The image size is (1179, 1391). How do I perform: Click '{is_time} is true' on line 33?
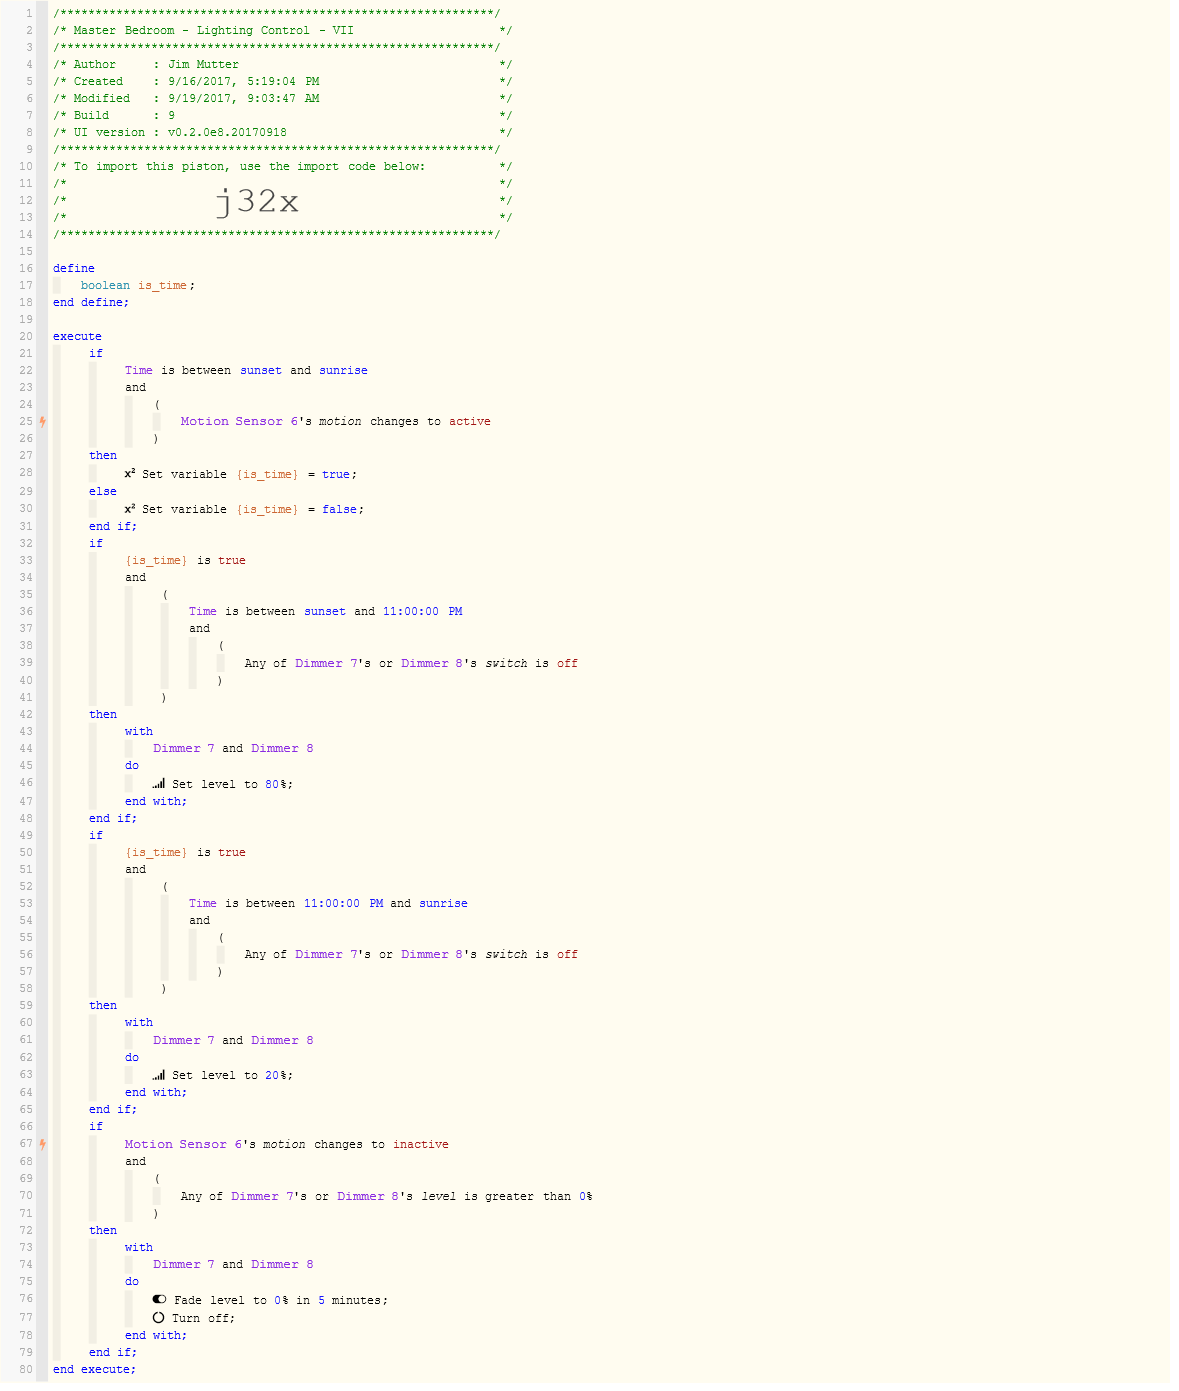pos(185,560)
